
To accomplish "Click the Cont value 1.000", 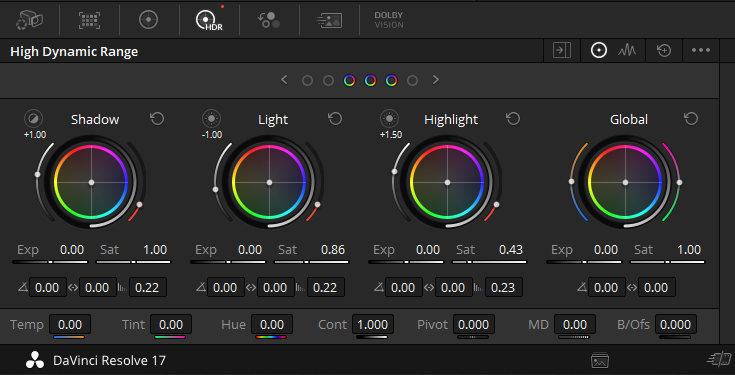I will (x=373, y=324).
